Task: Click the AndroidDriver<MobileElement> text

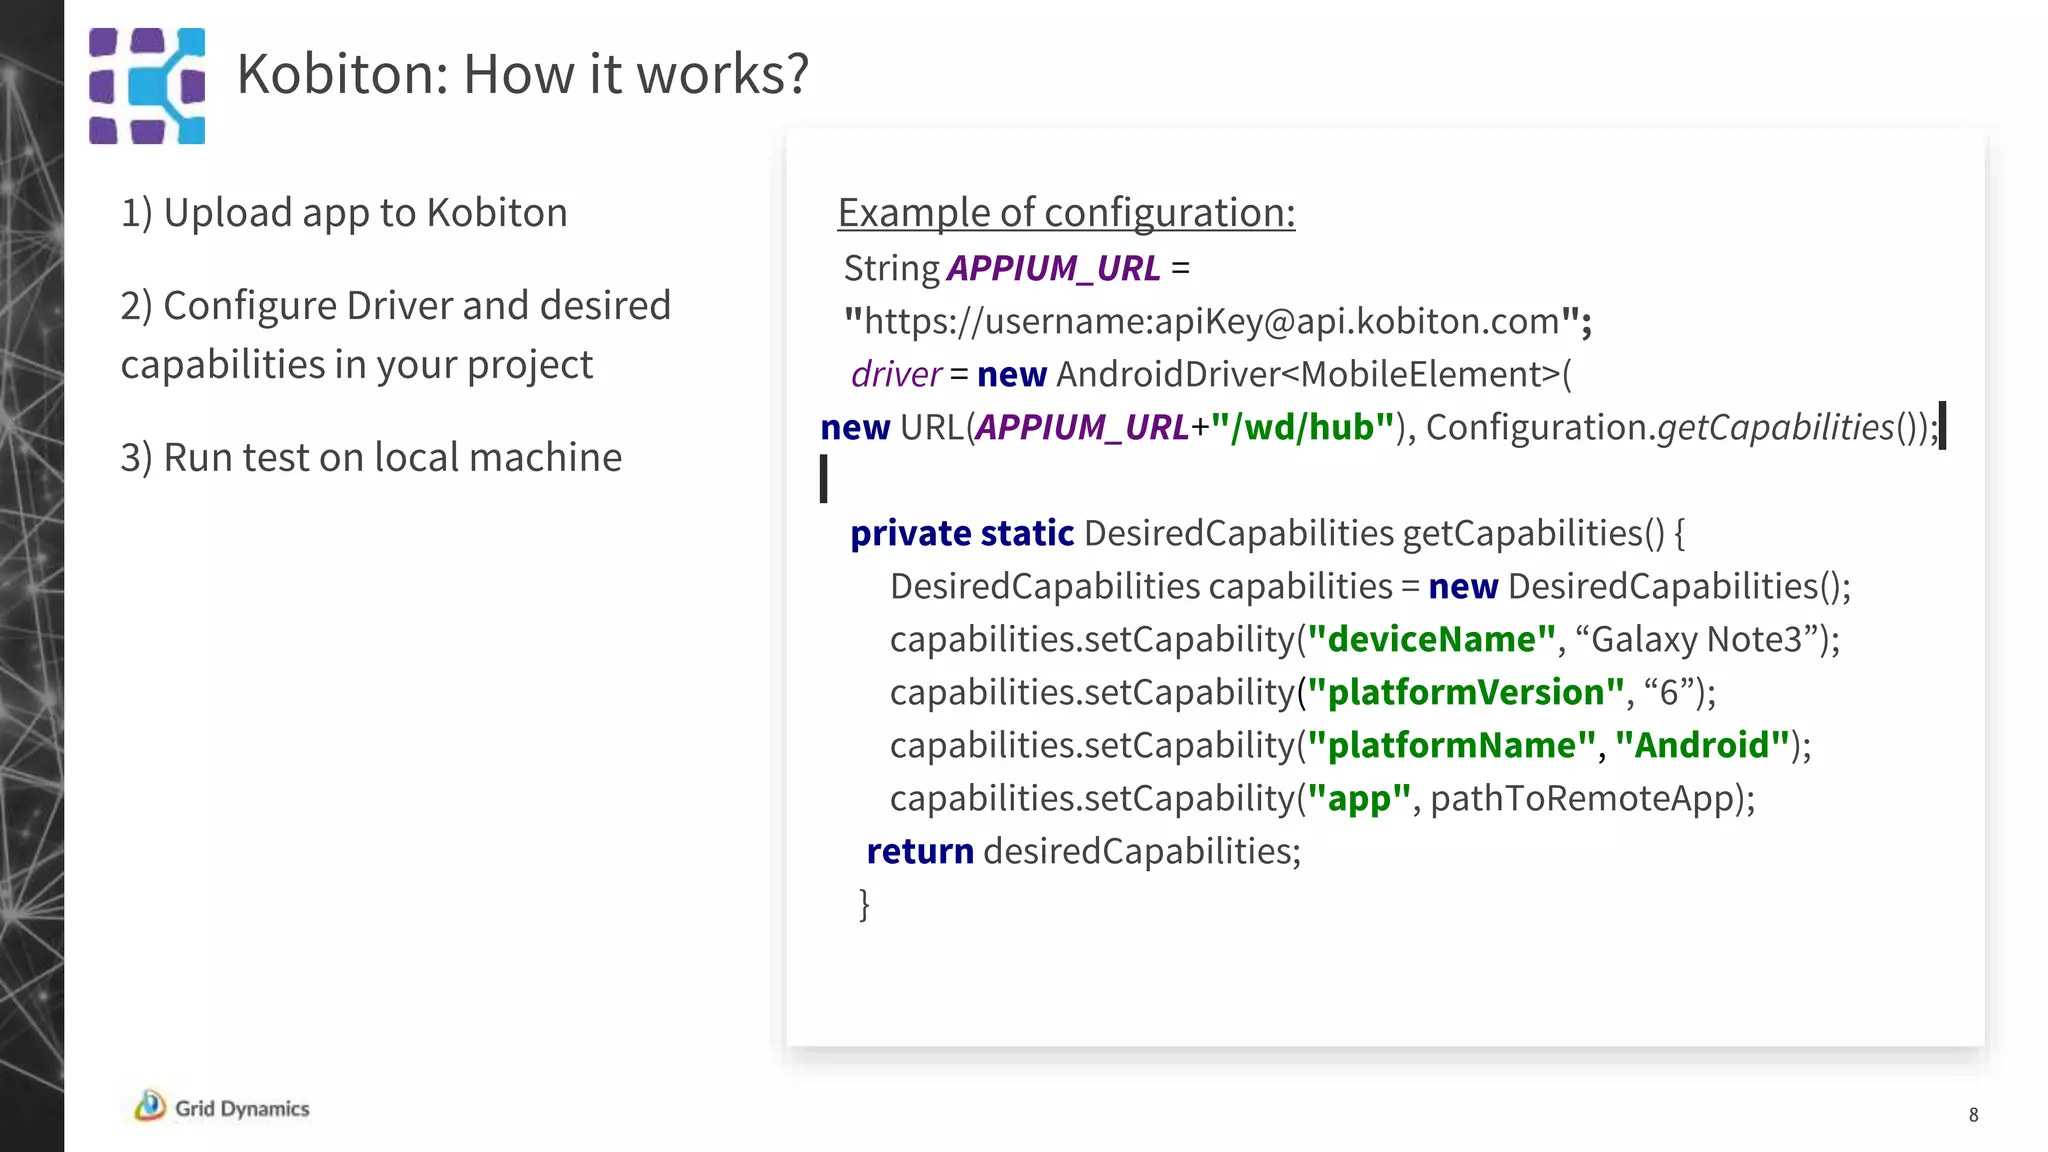Action: 1308,375
